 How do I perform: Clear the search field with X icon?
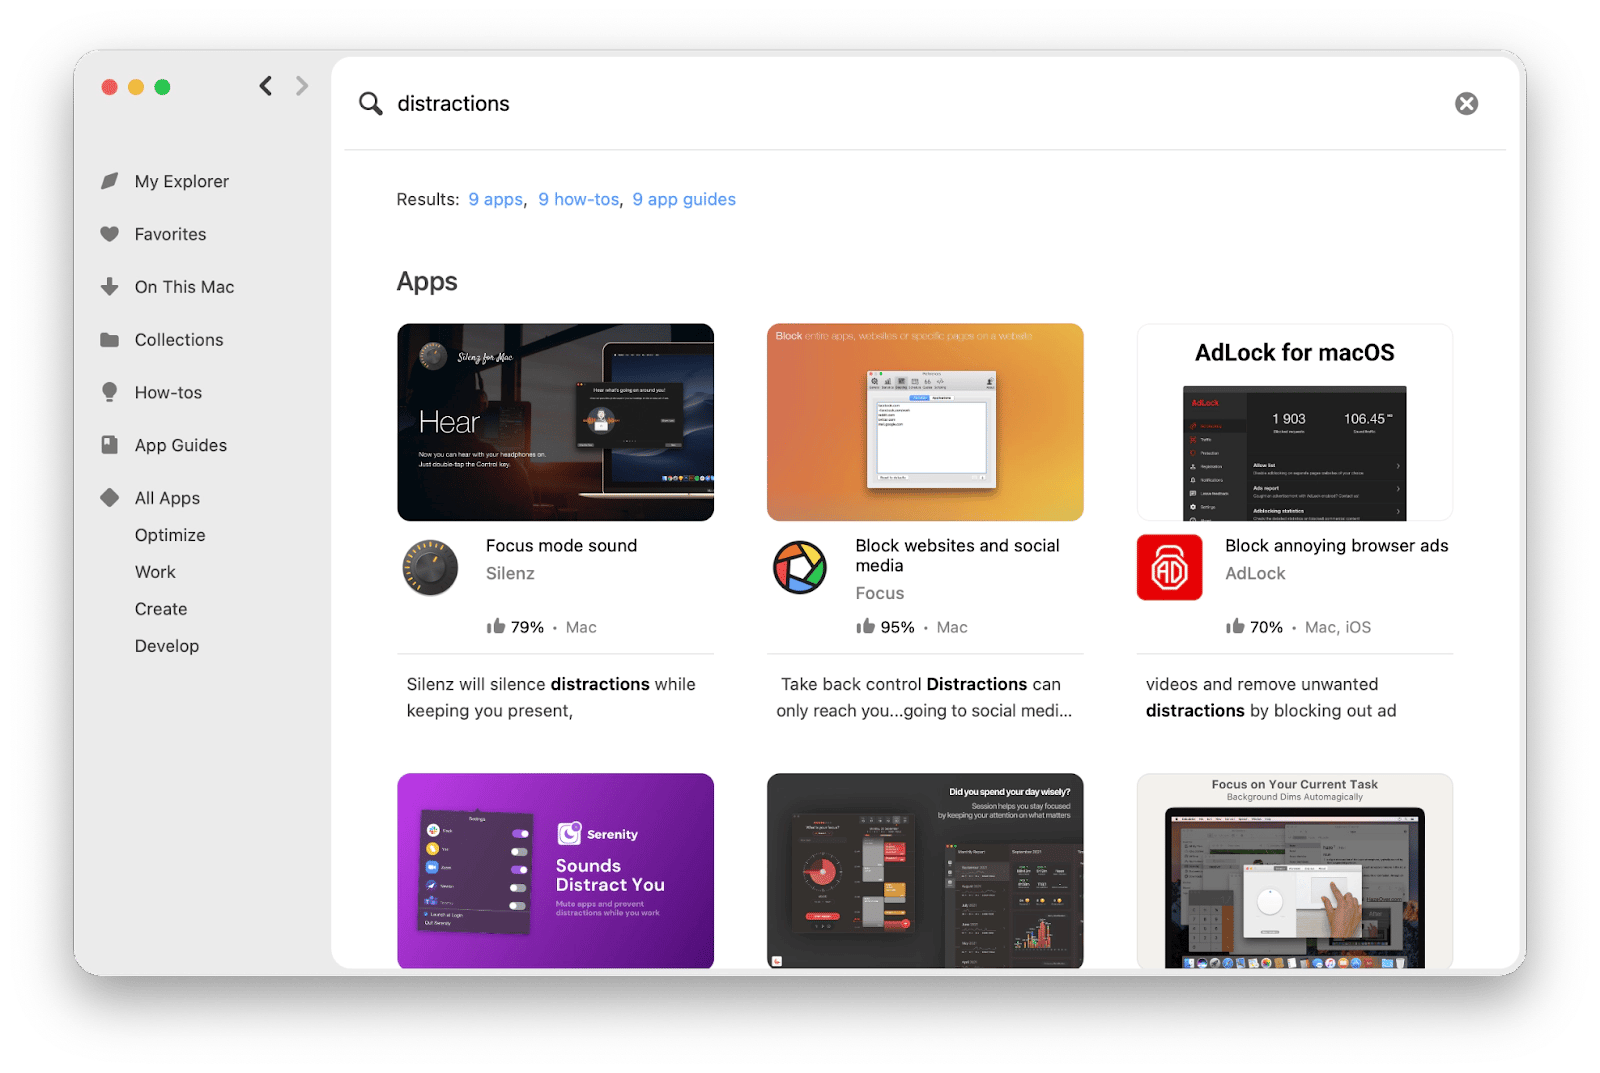pyautogui.click(x=1466, y=104)
